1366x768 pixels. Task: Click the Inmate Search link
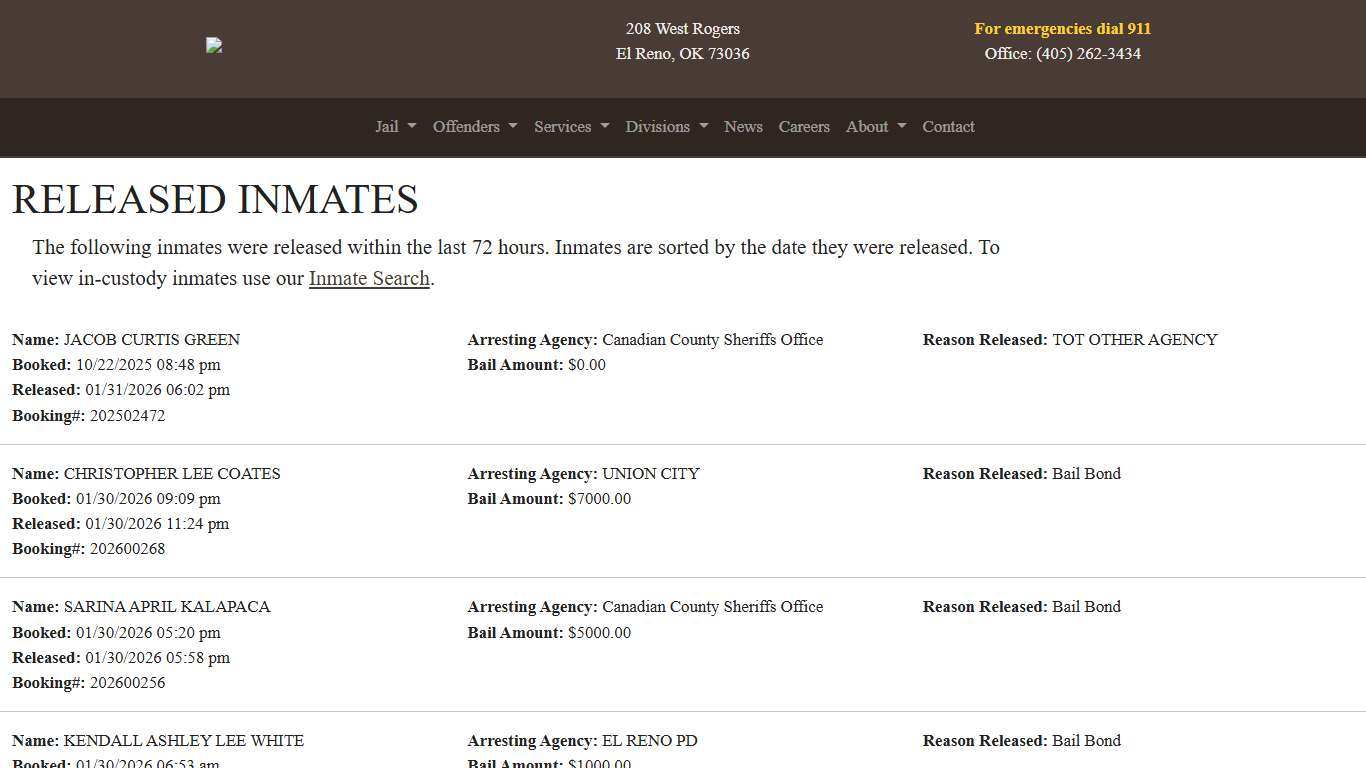pyautogui.click(x=368, y=278)
